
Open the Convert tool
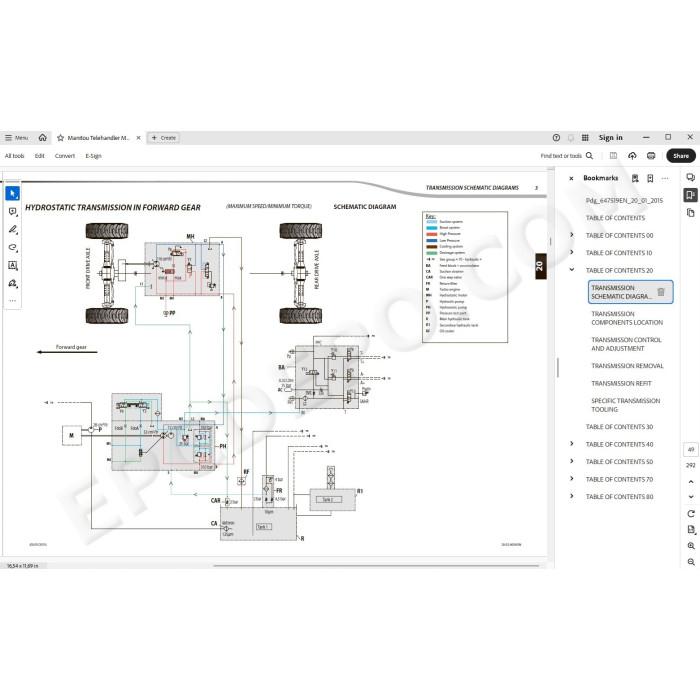[x=65, y=156]
